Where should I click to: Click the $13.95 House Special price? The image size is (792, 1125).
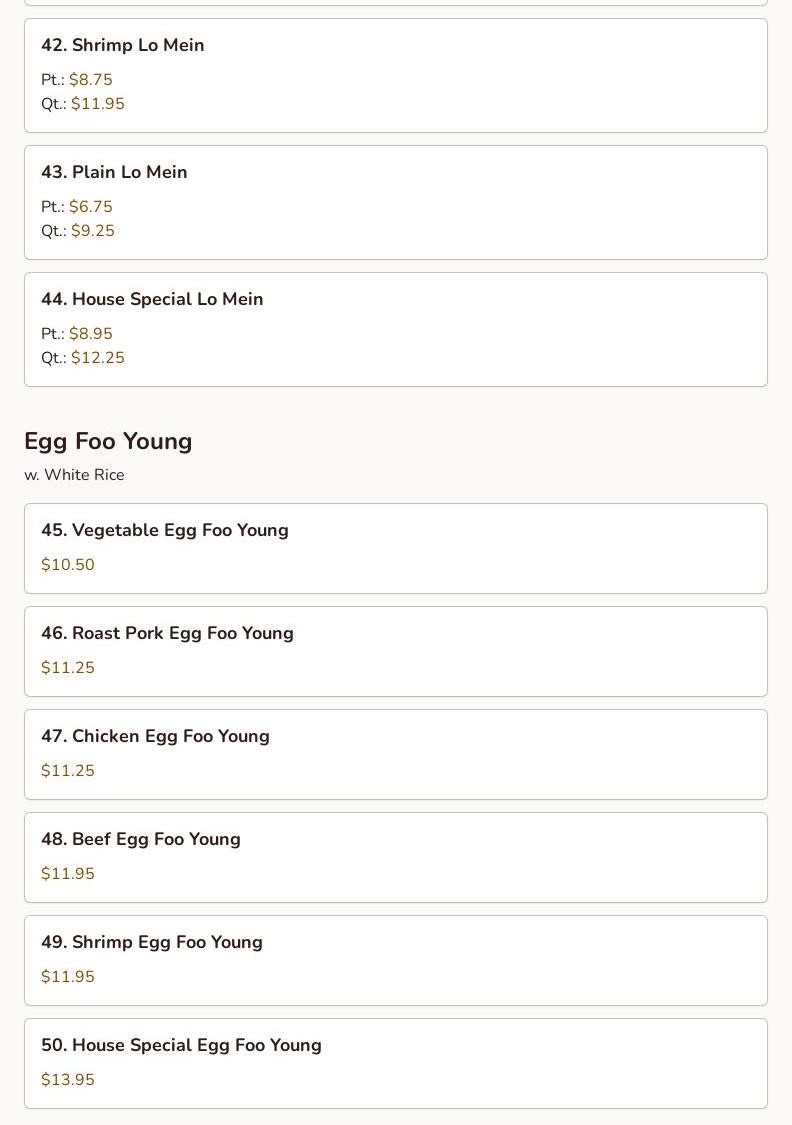(x=68, y=1080)
